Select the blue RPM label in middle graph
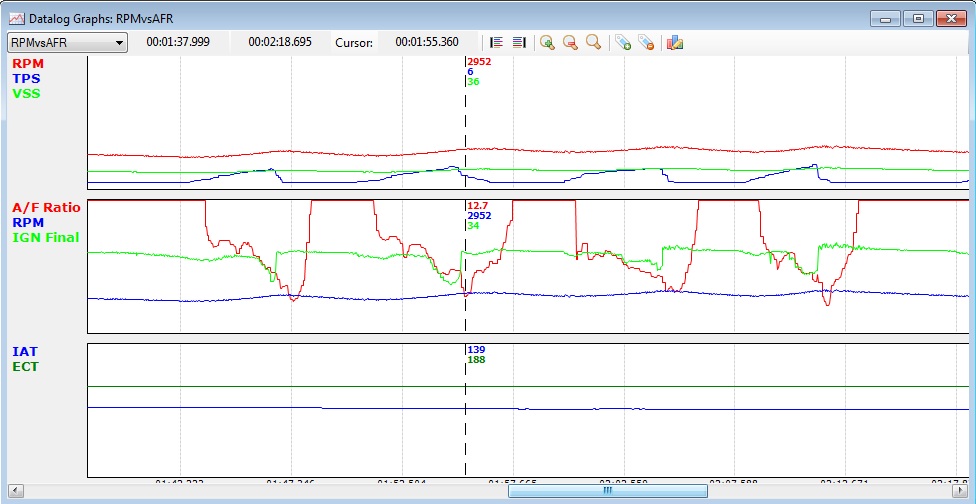Screen dimensions: 976x504 click(28, 222)
